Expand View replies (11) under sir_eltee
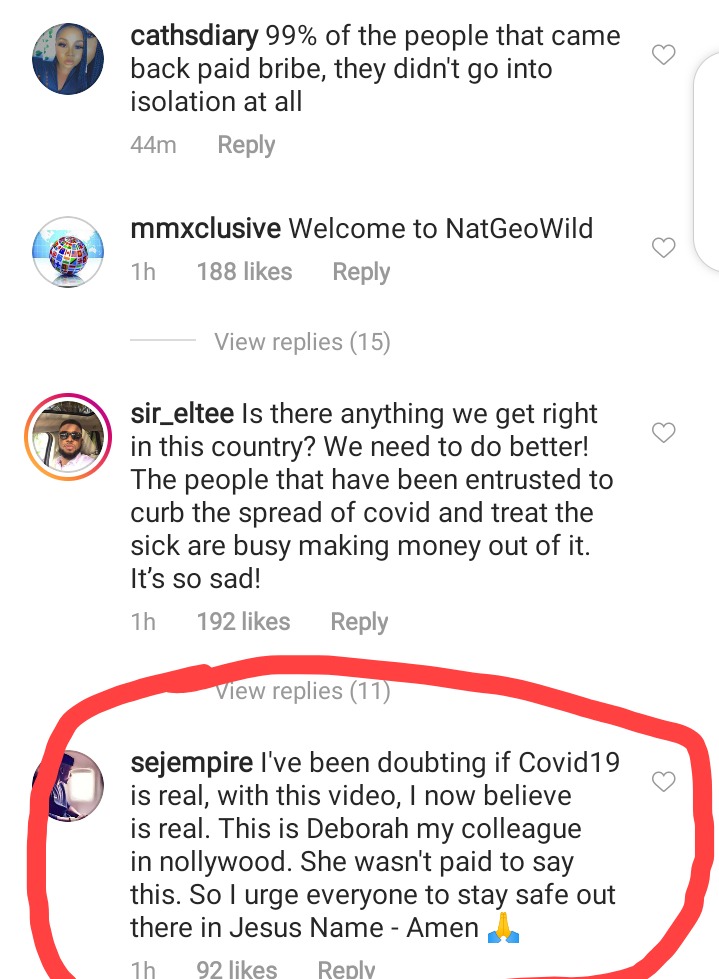Viewport: 719px width, 979px height. (302, 691)
